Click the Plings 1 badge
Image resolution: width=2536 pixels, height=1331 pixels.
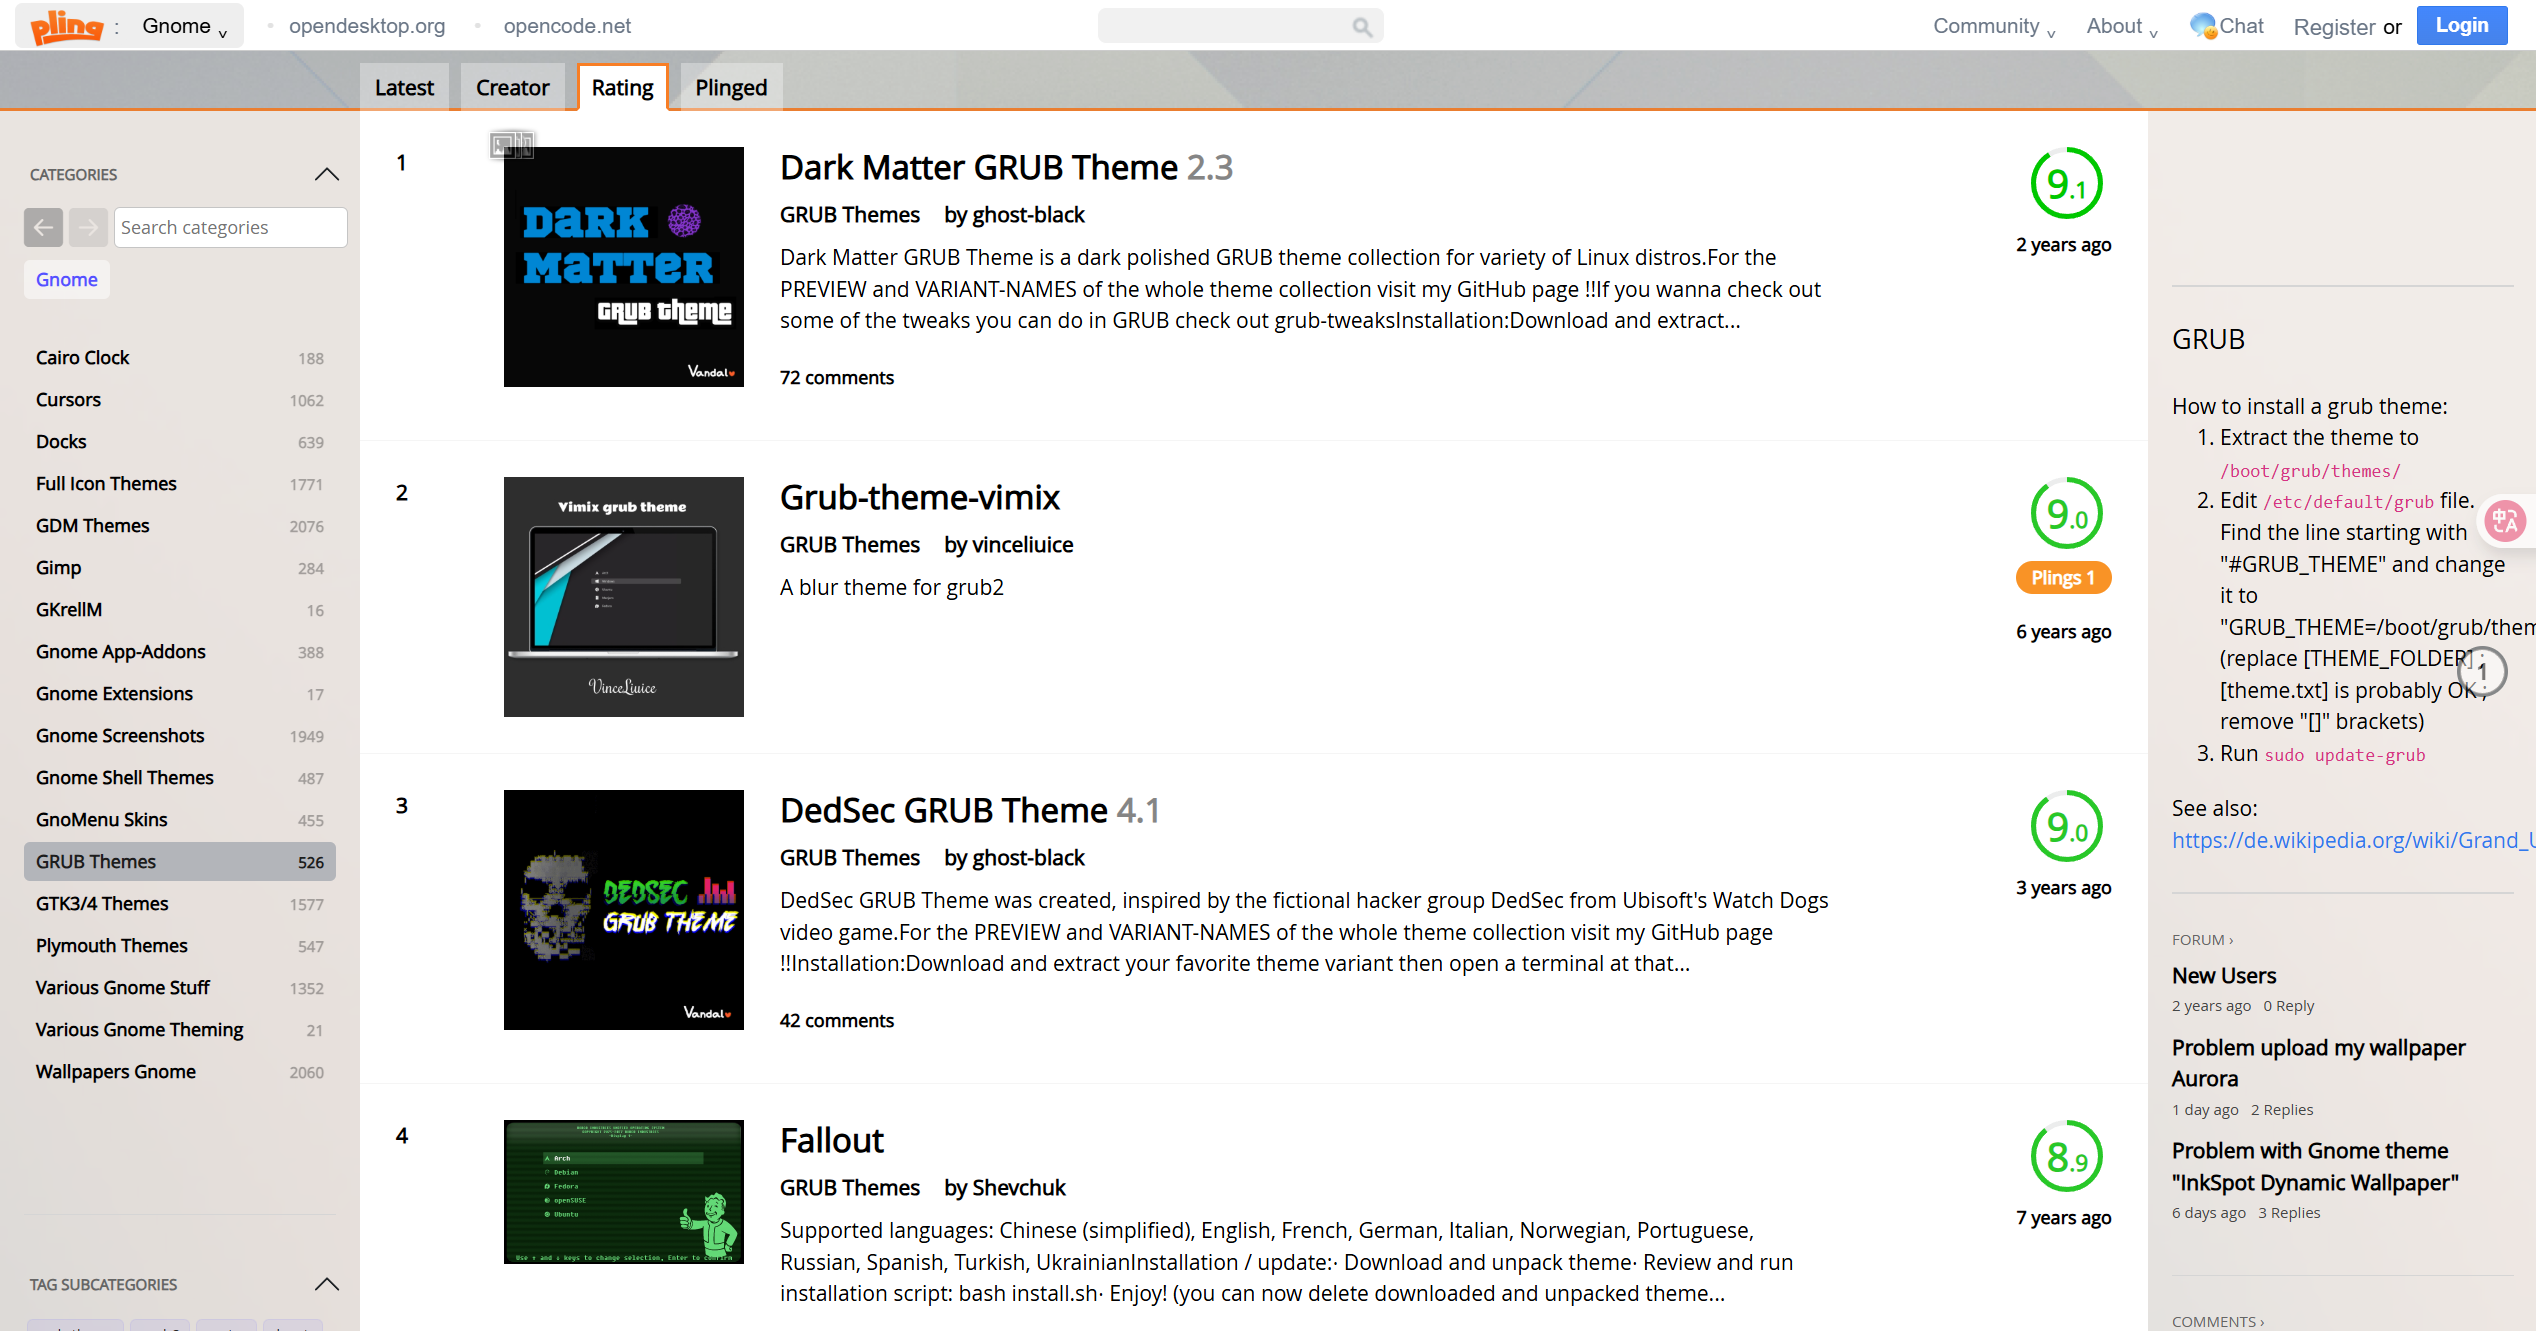tap(2063, 578)
